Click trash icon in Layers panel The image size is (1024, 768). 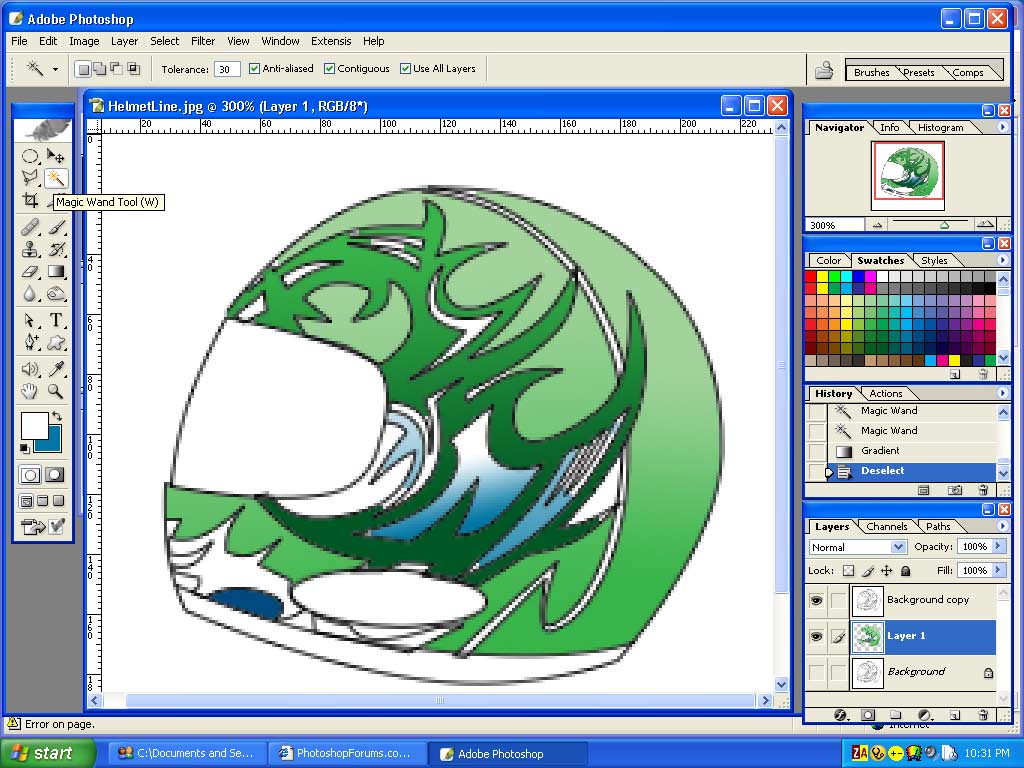pos(983,714)
